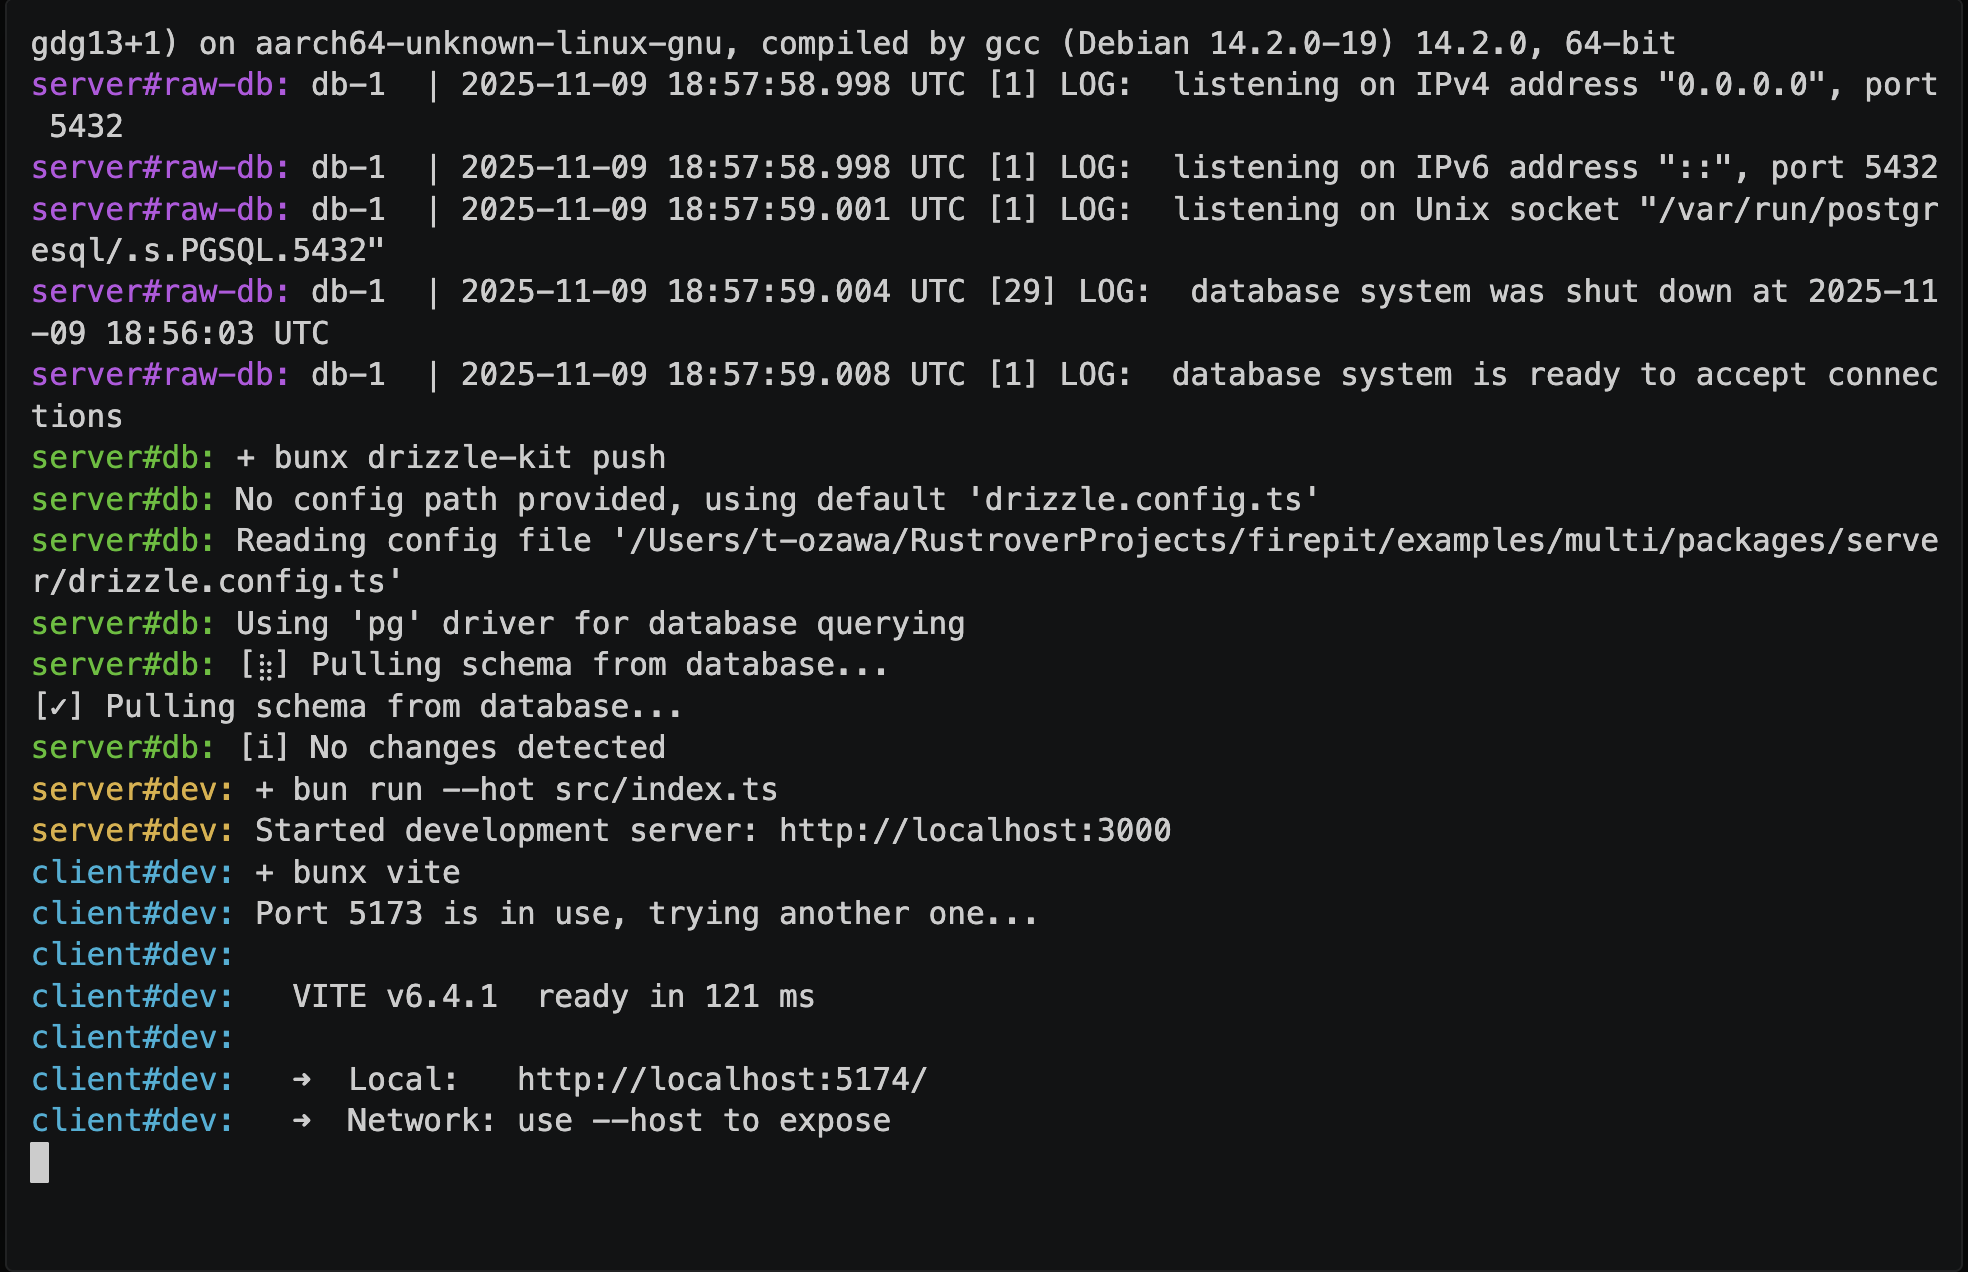This screenshot has height=1272, width=1968.
Task: Click the terminal cursor block
Action: (40, 1162)
